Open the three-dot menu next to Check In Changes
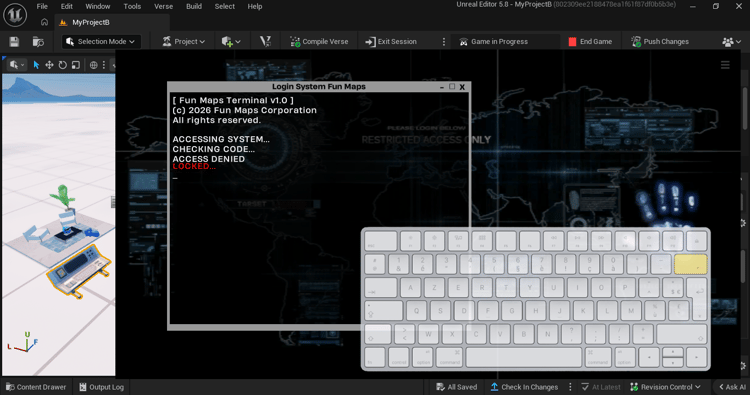 tap(570, 387)
